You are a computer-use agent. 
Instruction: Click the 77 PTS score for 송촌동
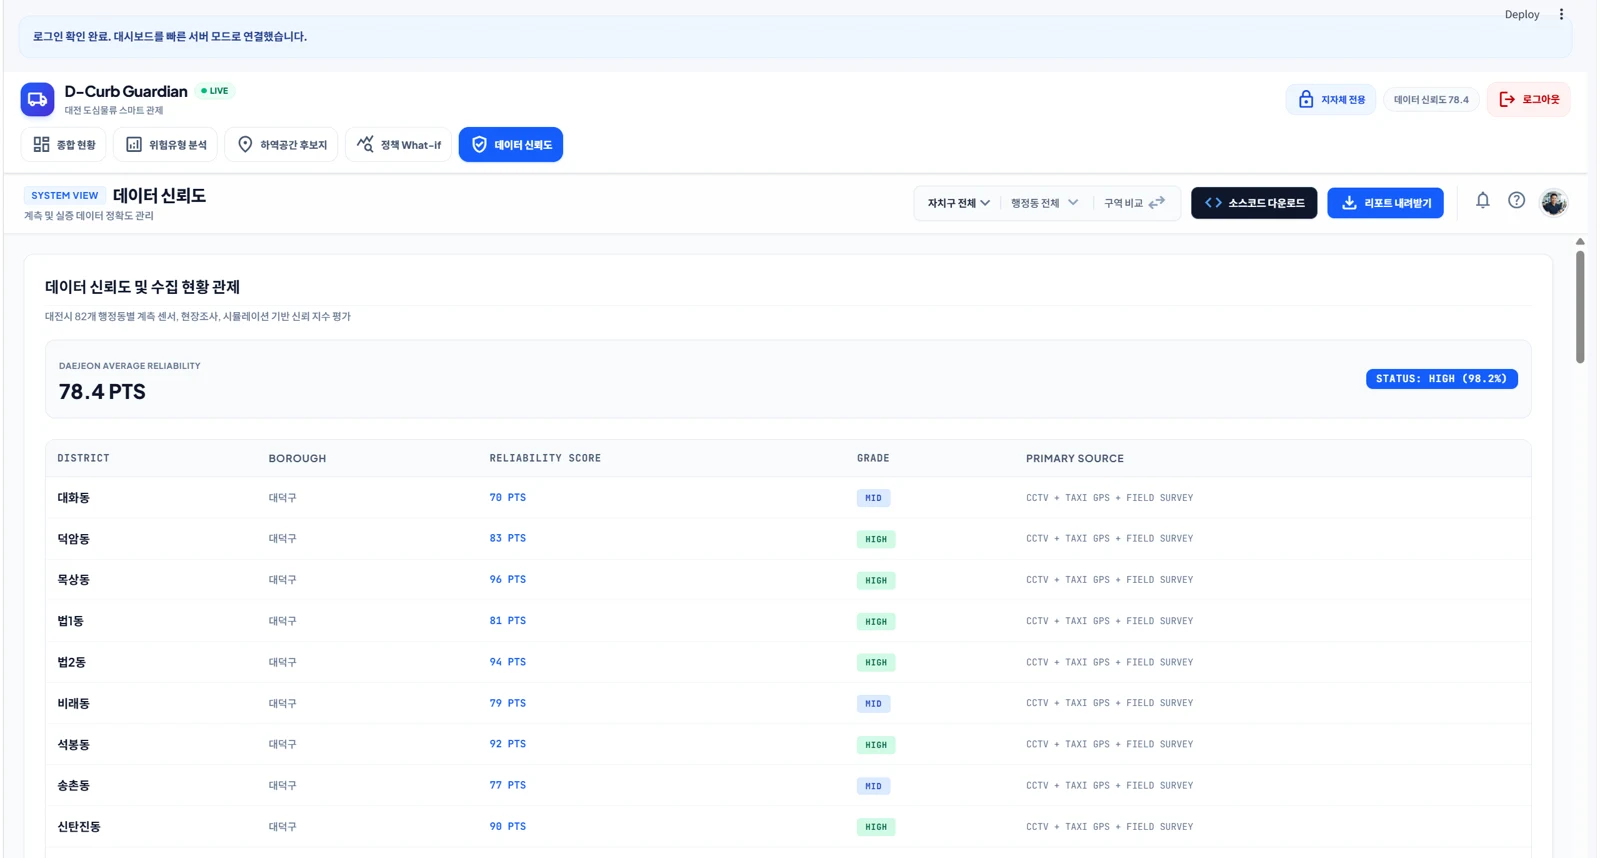click(x=507, y=785)
